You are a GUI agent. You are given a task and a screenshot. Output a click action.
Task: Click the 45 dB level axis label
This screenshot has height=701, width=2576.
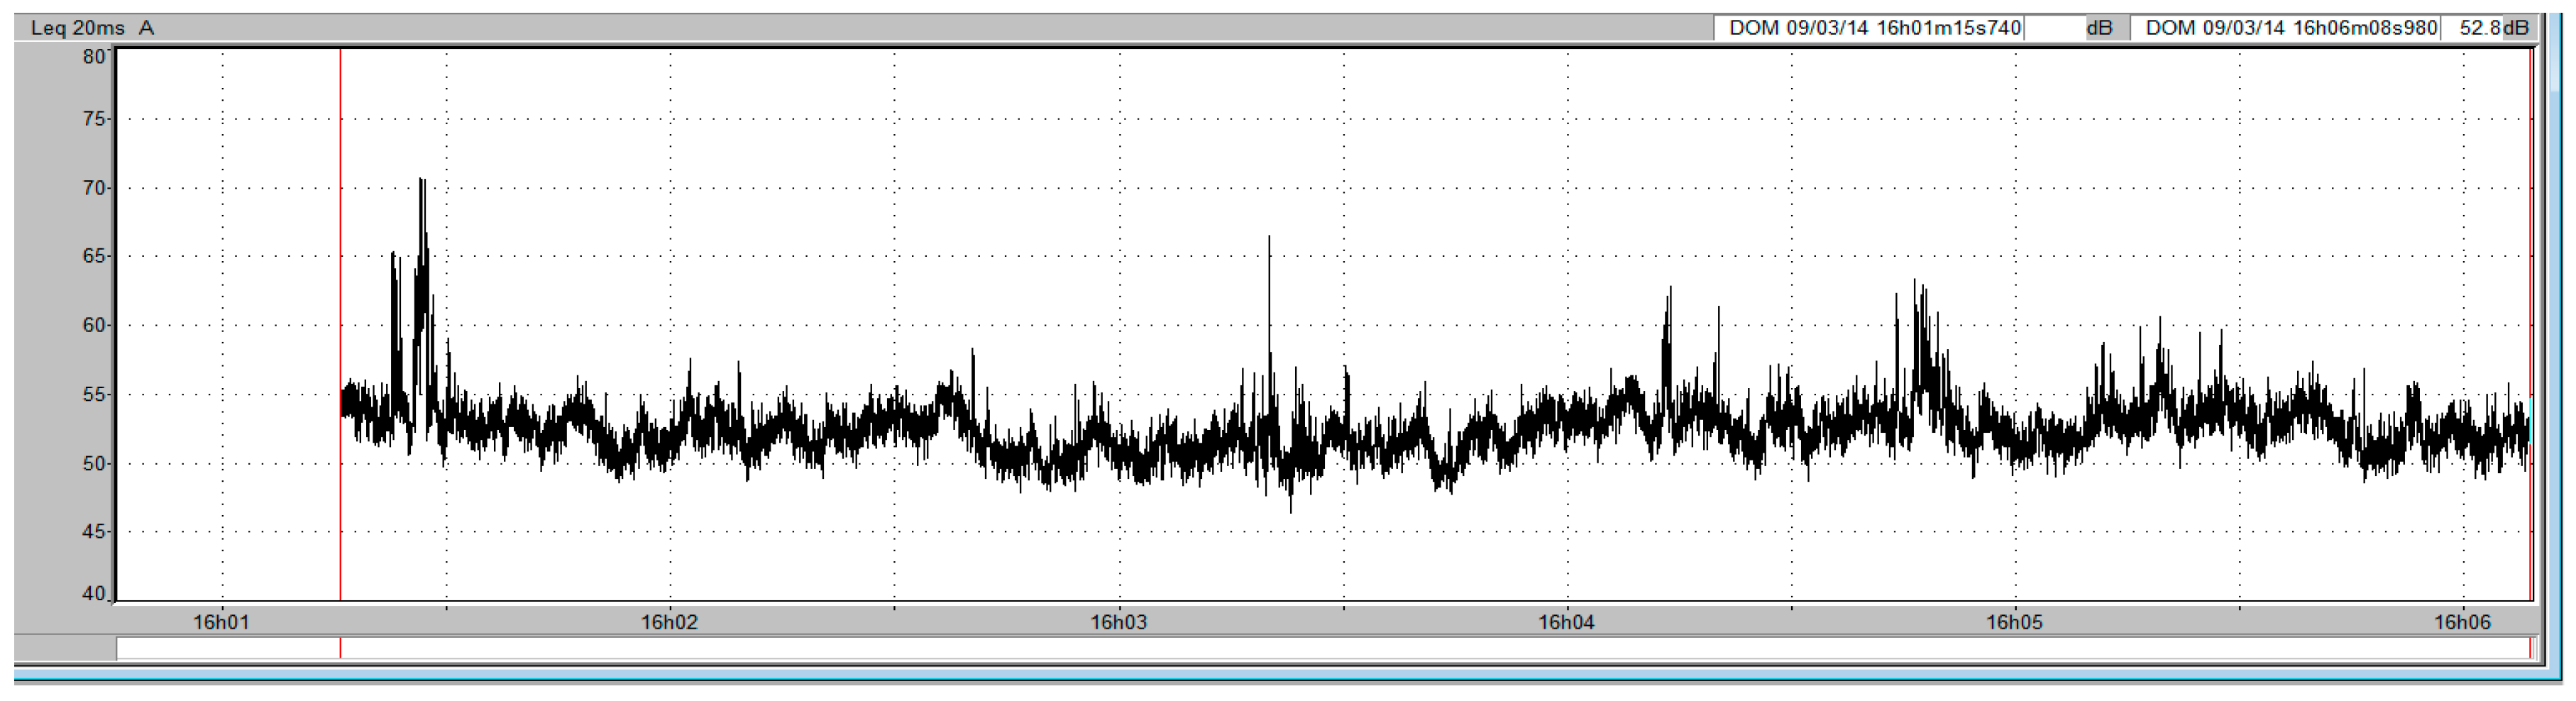(94, 532)
